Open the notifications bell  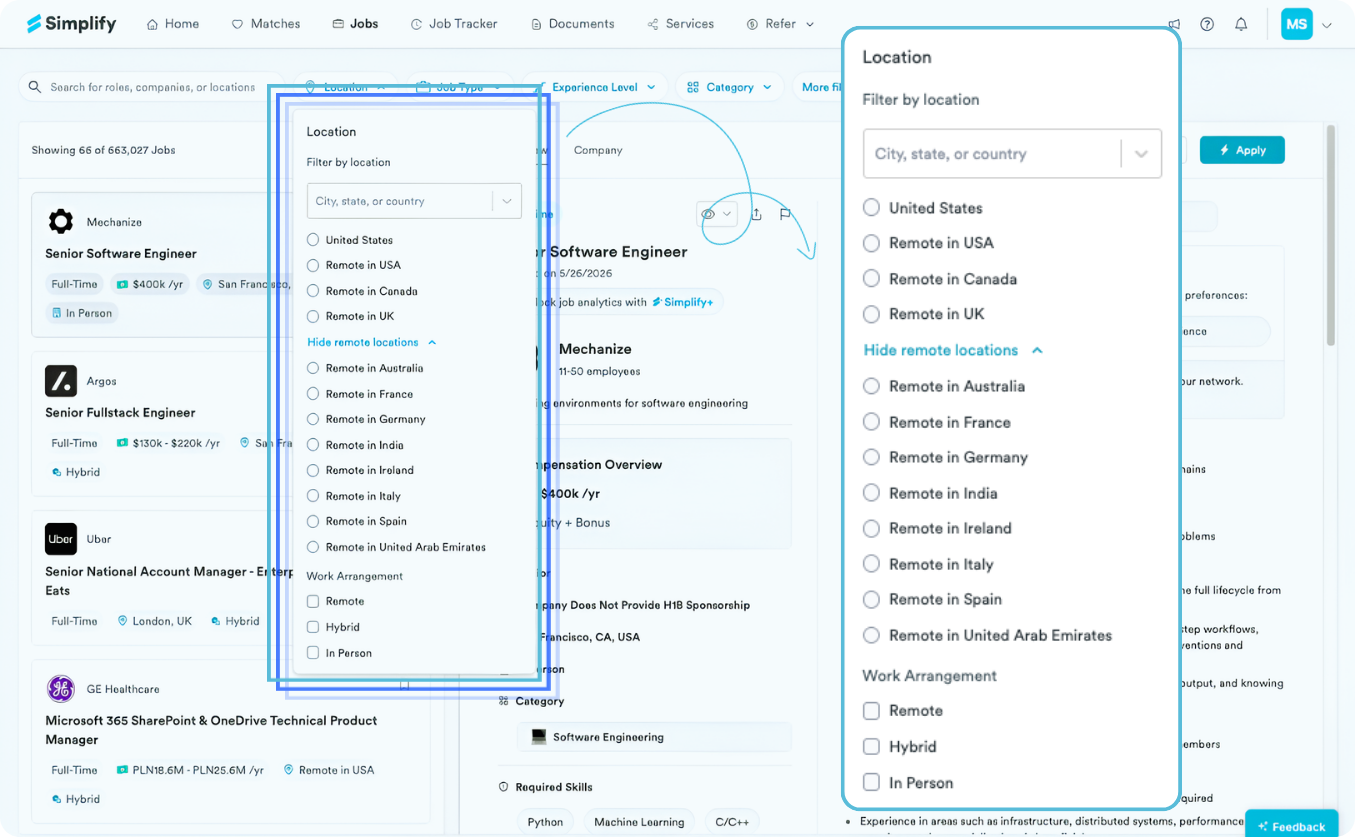pyautogui.click(x=1241, y=24)
